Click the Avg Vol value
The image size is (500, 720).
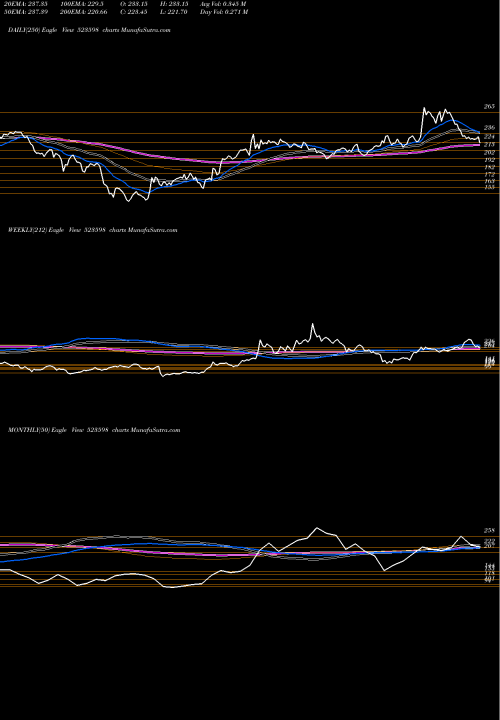click(223, 4)
